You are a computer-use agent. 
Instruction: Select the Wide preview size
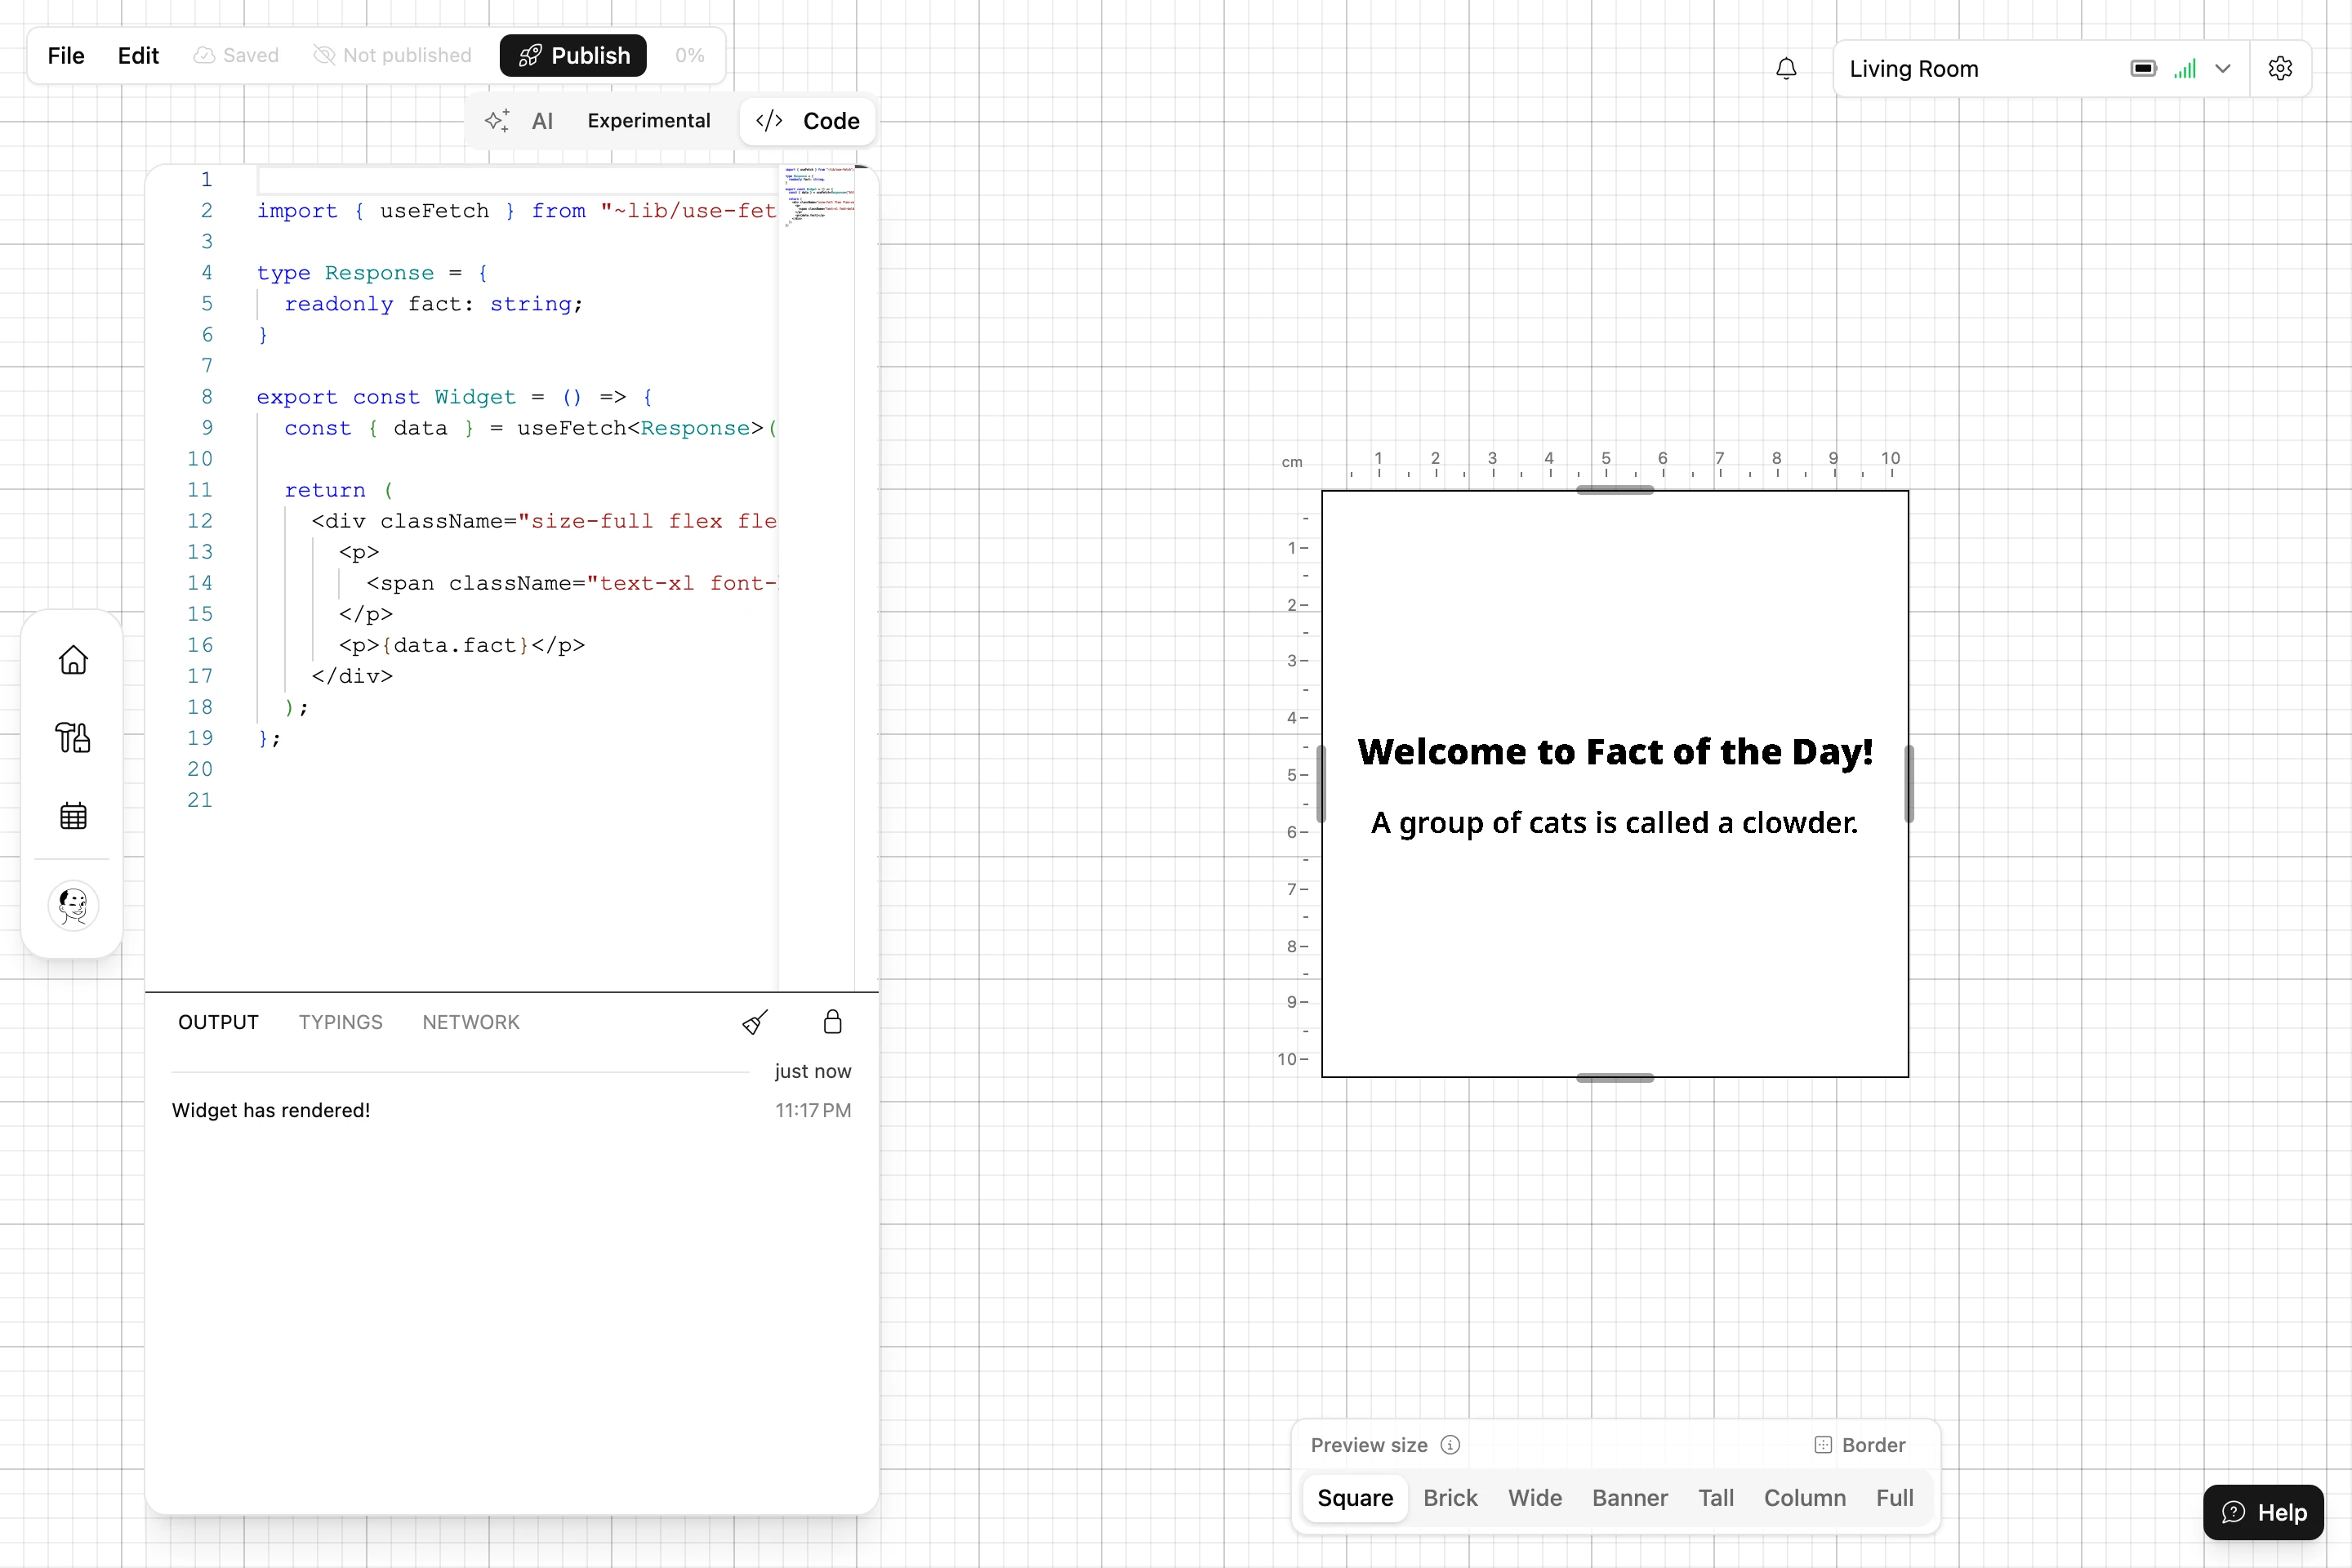pos(1535,1498)
